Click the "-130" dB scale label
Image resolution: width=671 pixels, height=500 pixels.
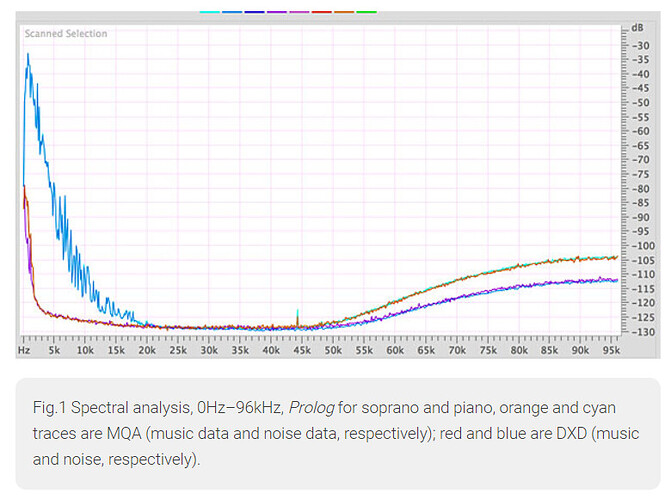(644, 332)
